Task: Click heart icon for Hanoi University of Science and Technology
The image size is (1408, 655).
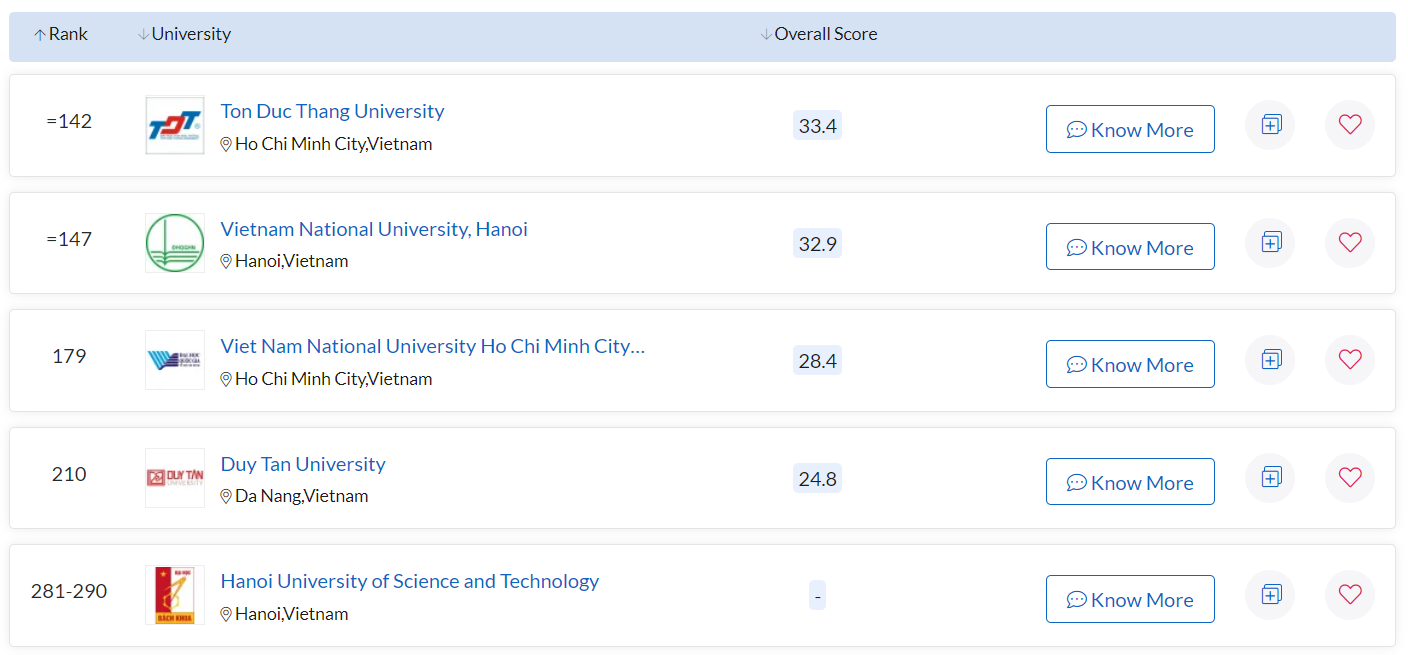Action: 1350,595
